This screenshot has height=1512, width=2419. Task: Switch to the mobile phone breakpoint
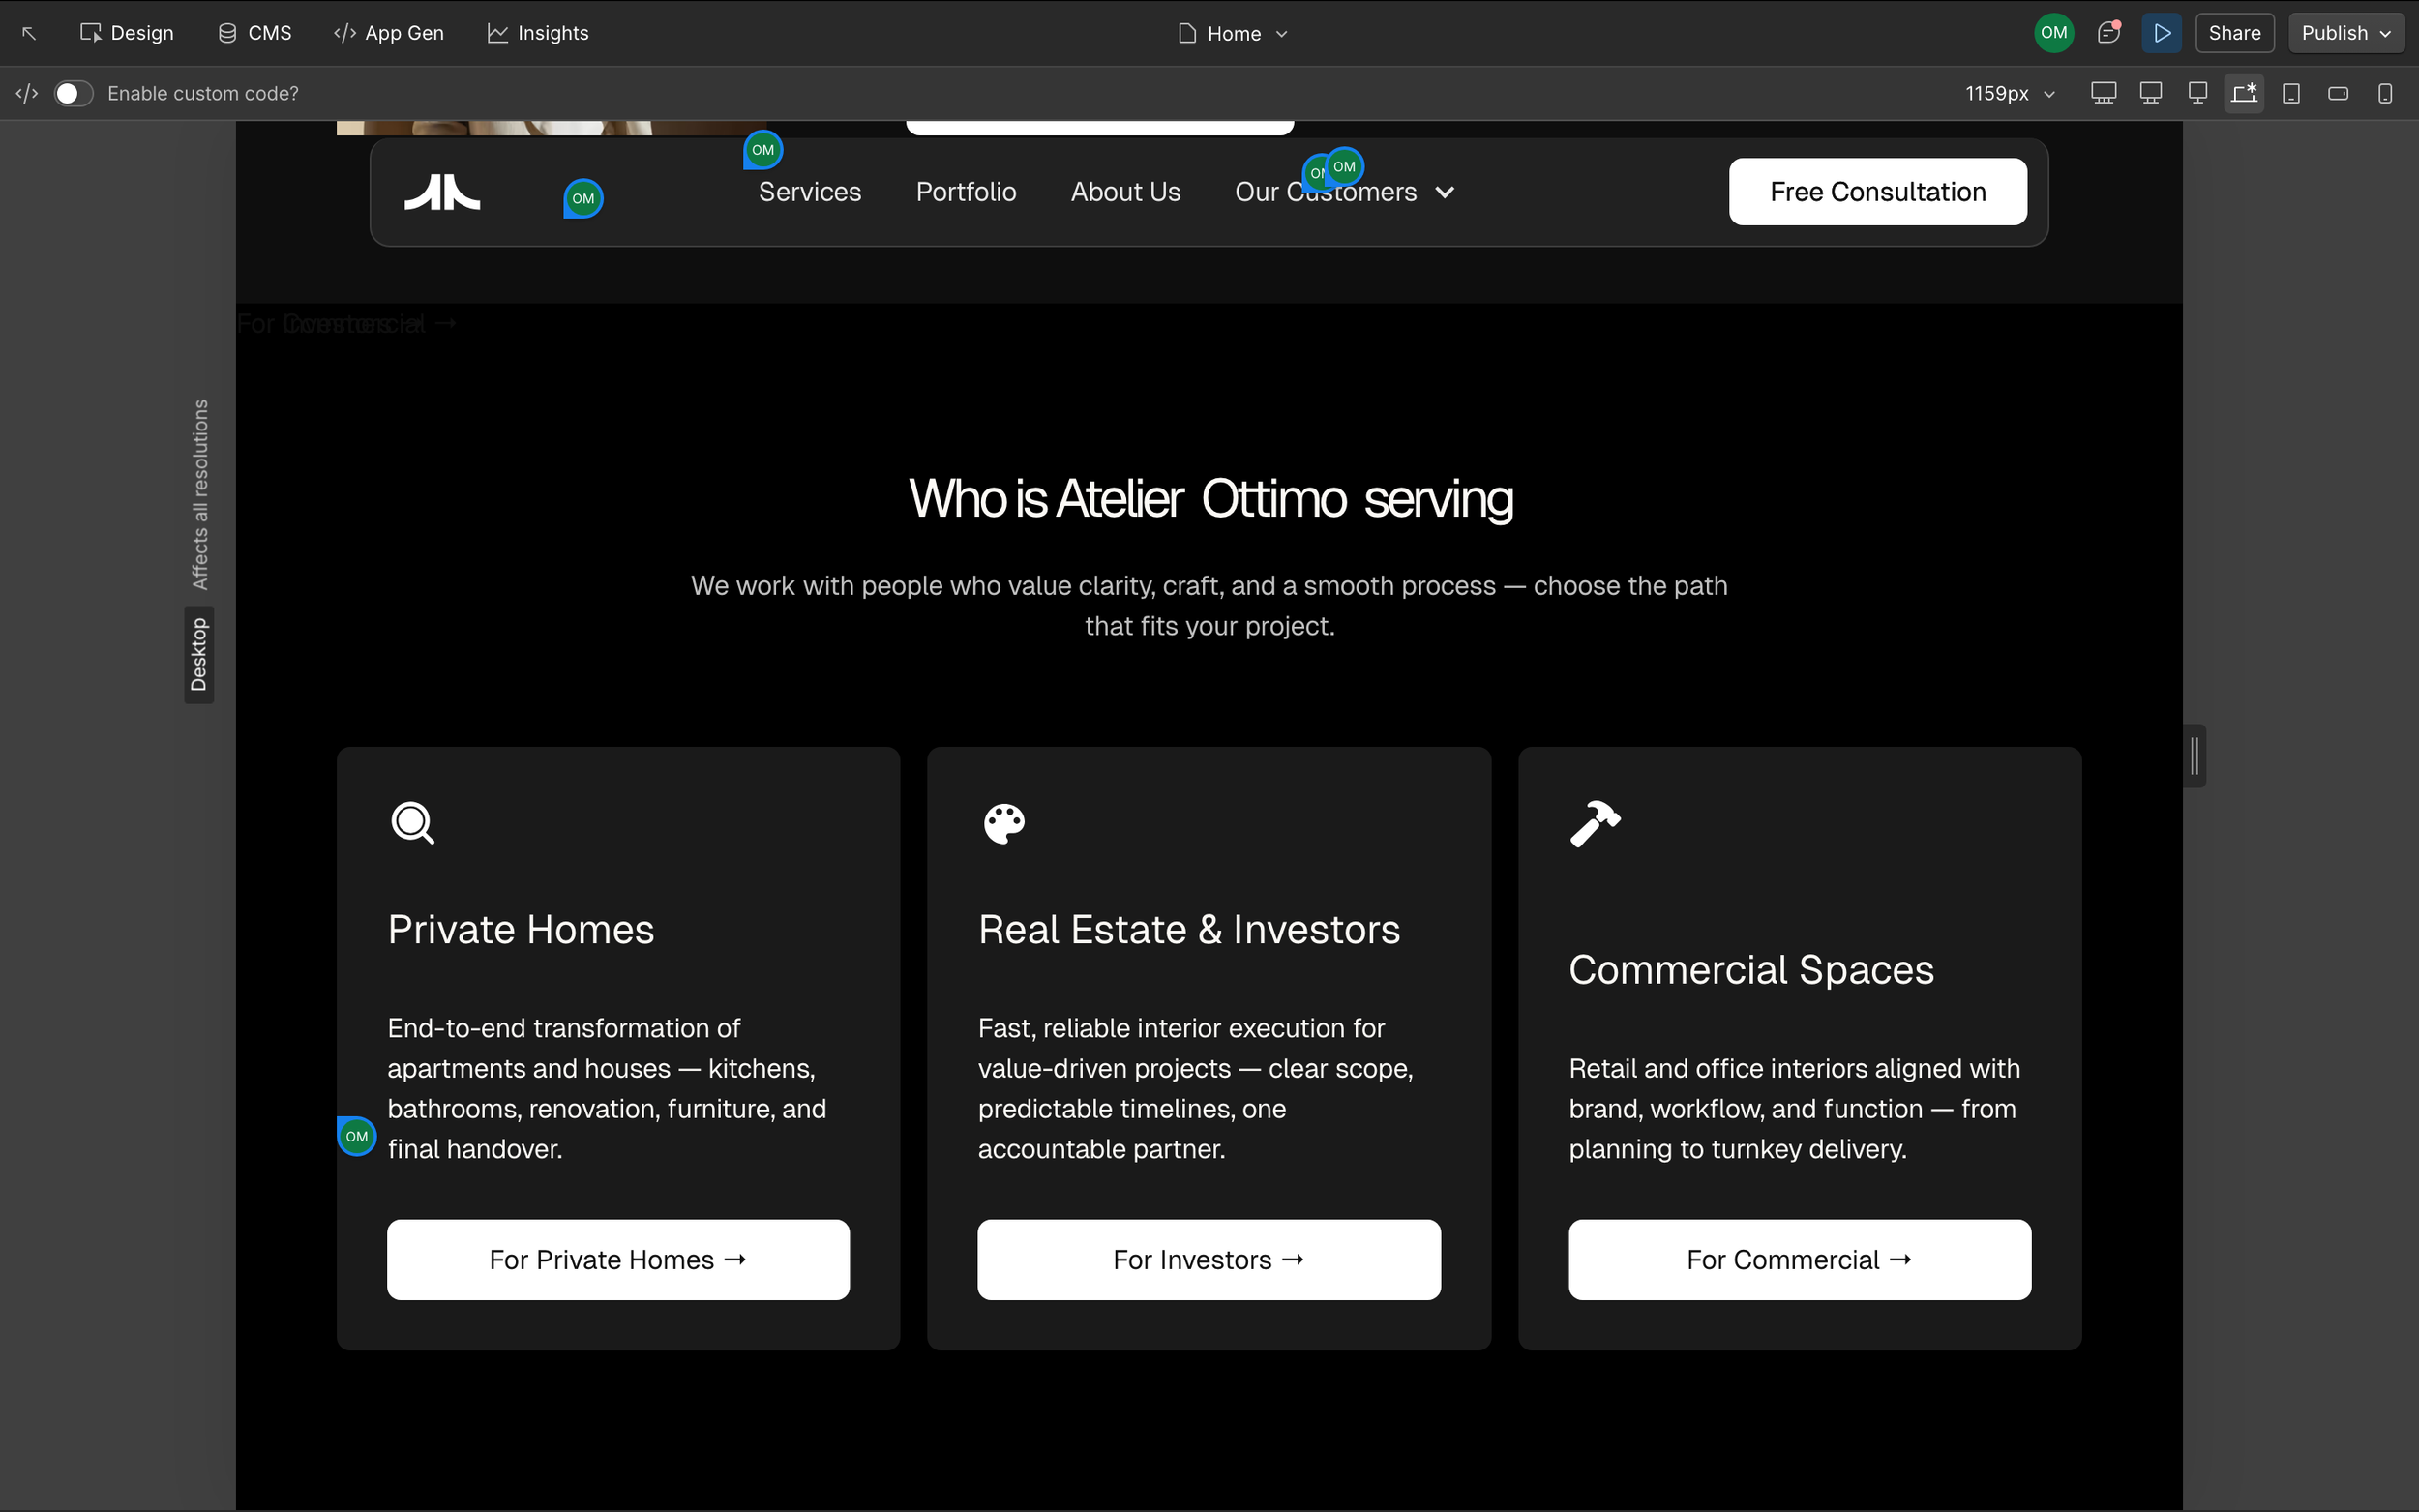point(2385,93)
